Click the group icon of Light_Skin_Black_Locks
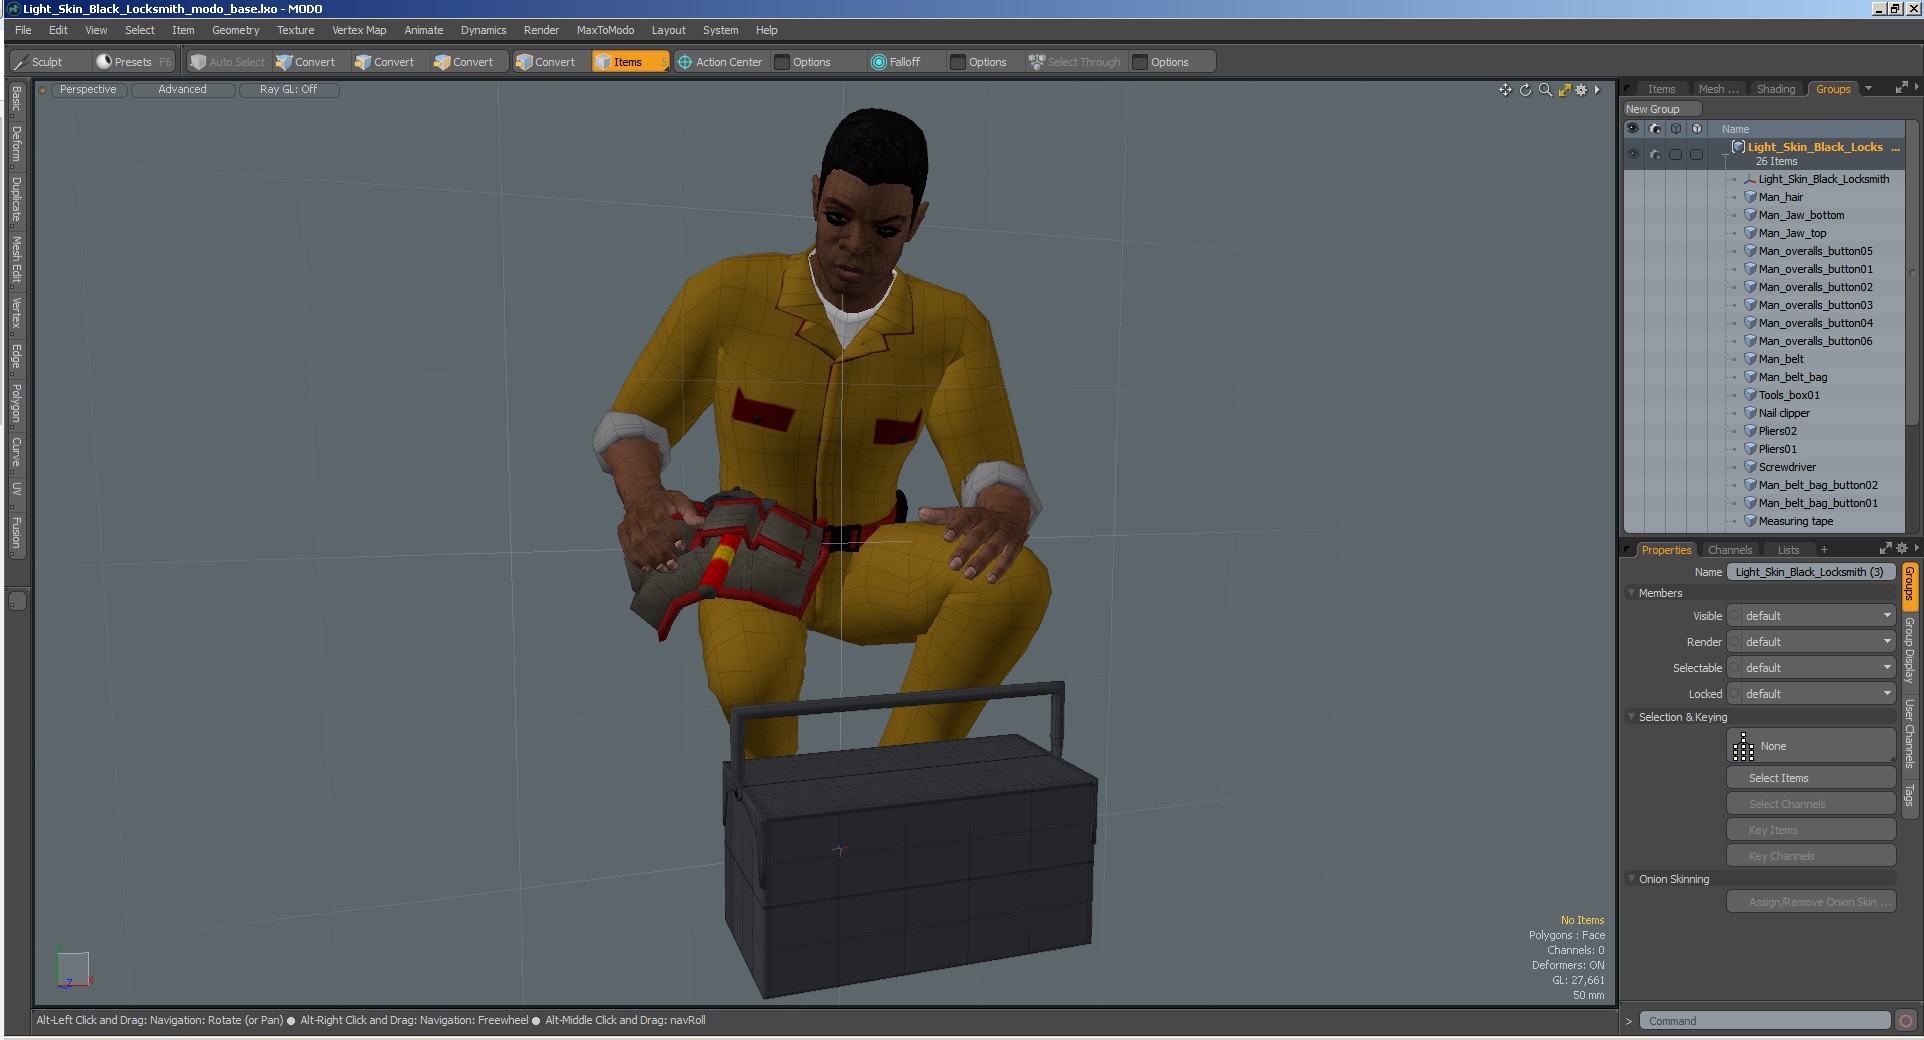The width and height of the screenshot is (1924, 1040). [x=1738, y=147]
